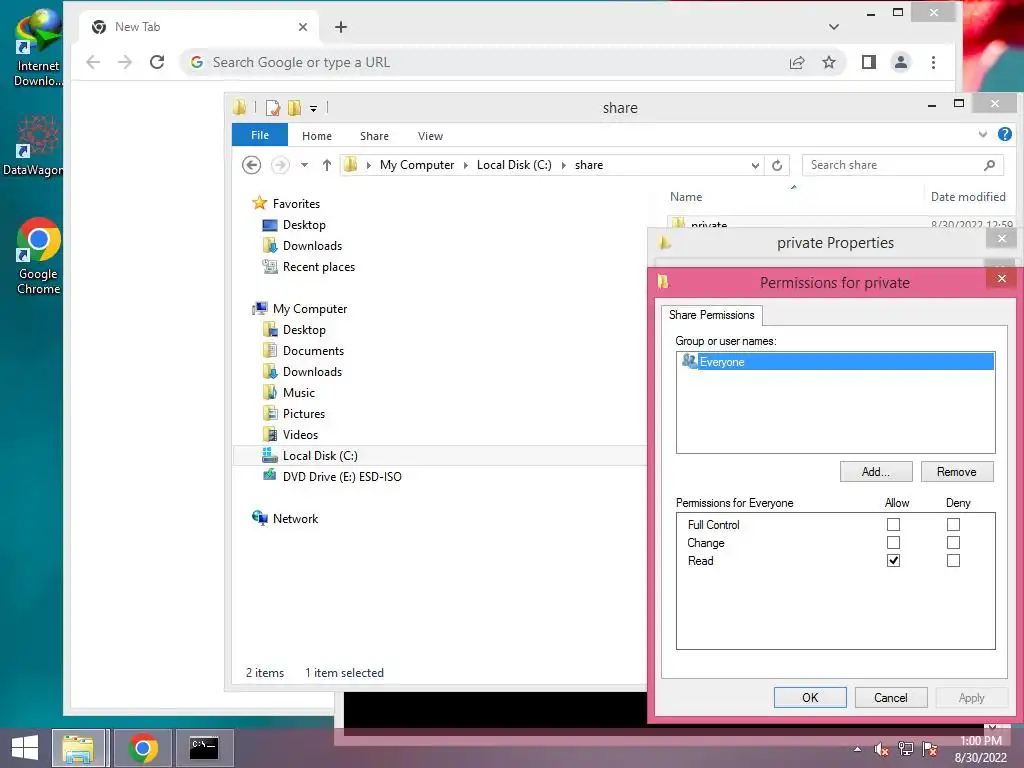The image size is (1024, 768).
Task: Select Documents under My Computer
Action: tap(303, 351)
